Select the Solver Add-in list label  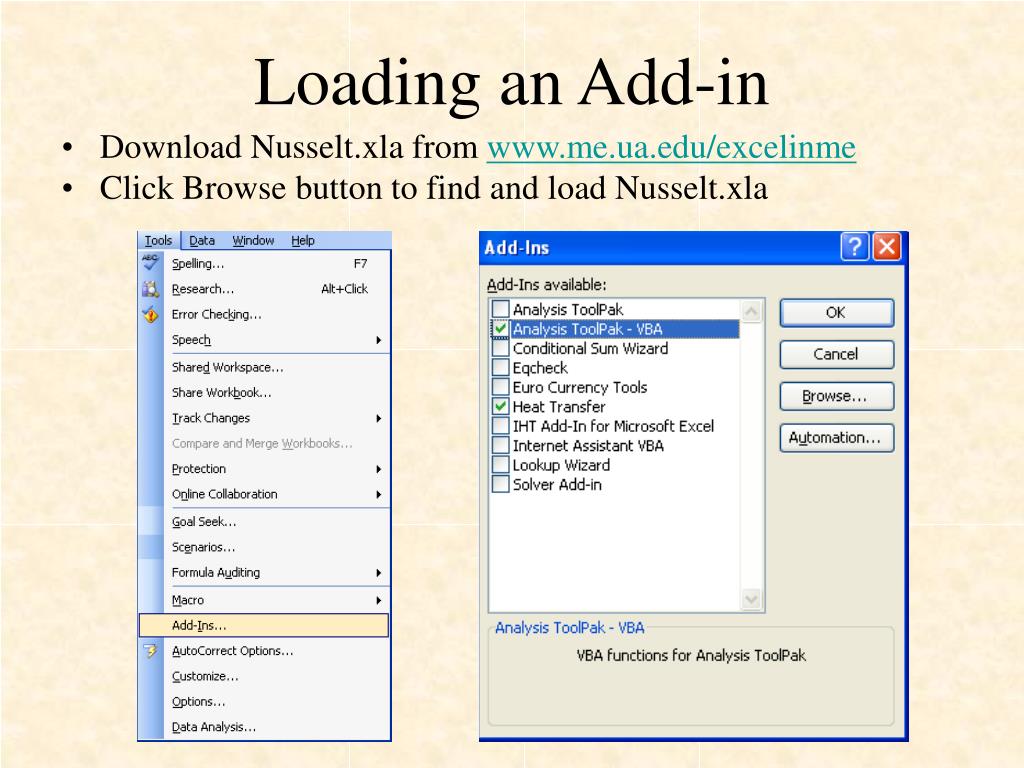[x=557, y=485]
